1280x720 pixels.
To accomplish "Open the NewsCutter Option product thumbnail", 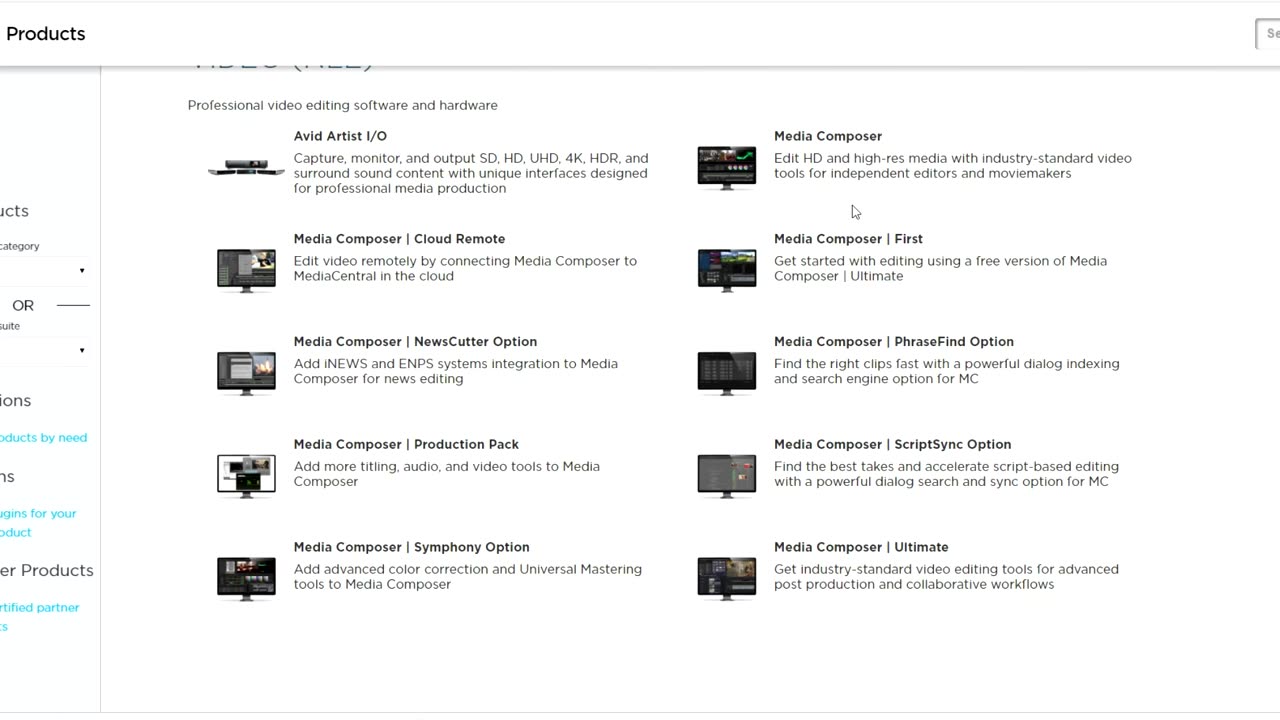I will coord(246,373).
